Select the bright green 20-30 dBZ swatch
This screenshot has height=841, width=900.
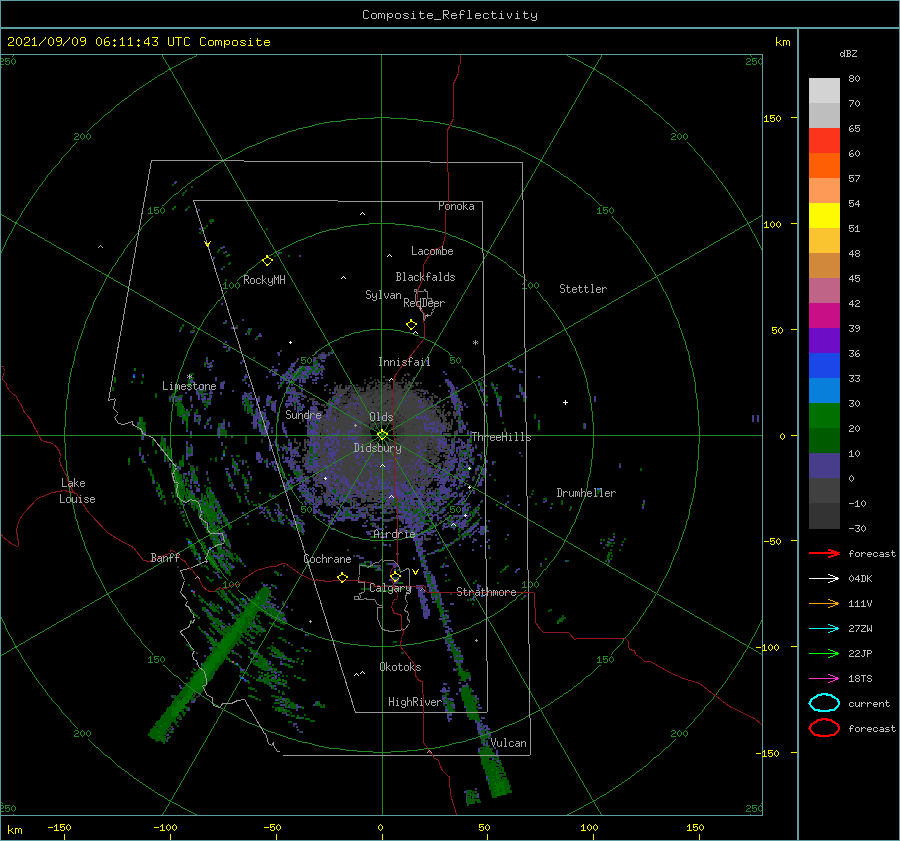tap(824, 416)
